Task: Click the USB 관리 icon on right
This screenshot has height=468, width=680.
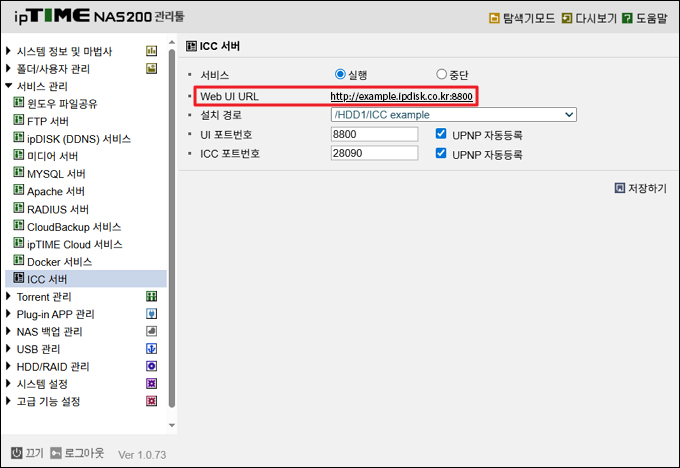Action: click(152, 349)
